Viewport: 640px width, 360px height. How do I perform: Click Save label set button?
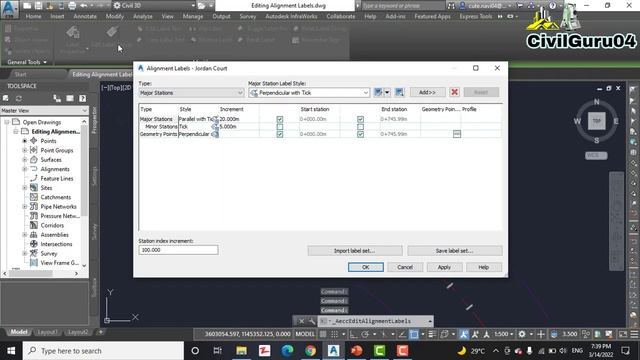point(455,251)
